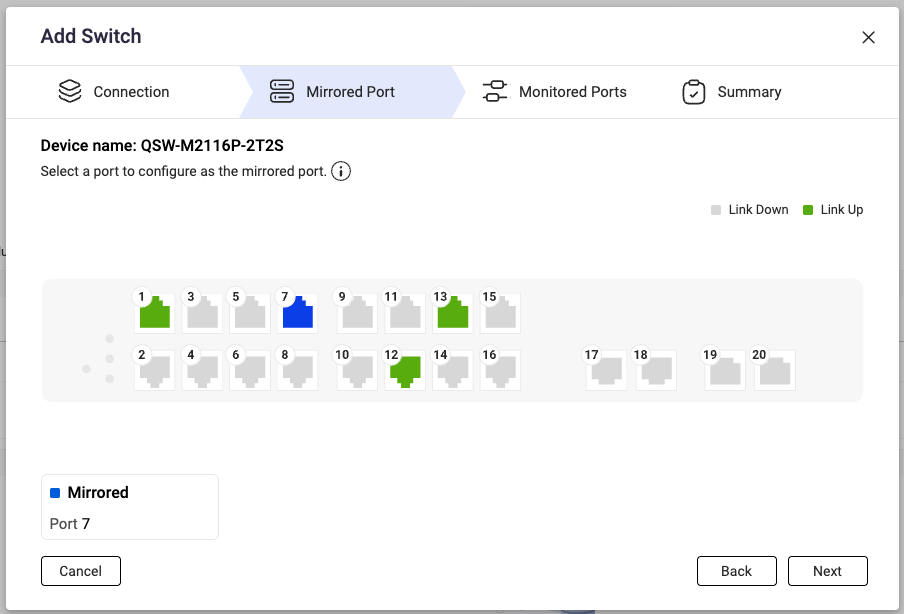Viewport: 904px width, 614px height.
Task: Click port 10 in the bottom row
Action: tap(356, 370)
